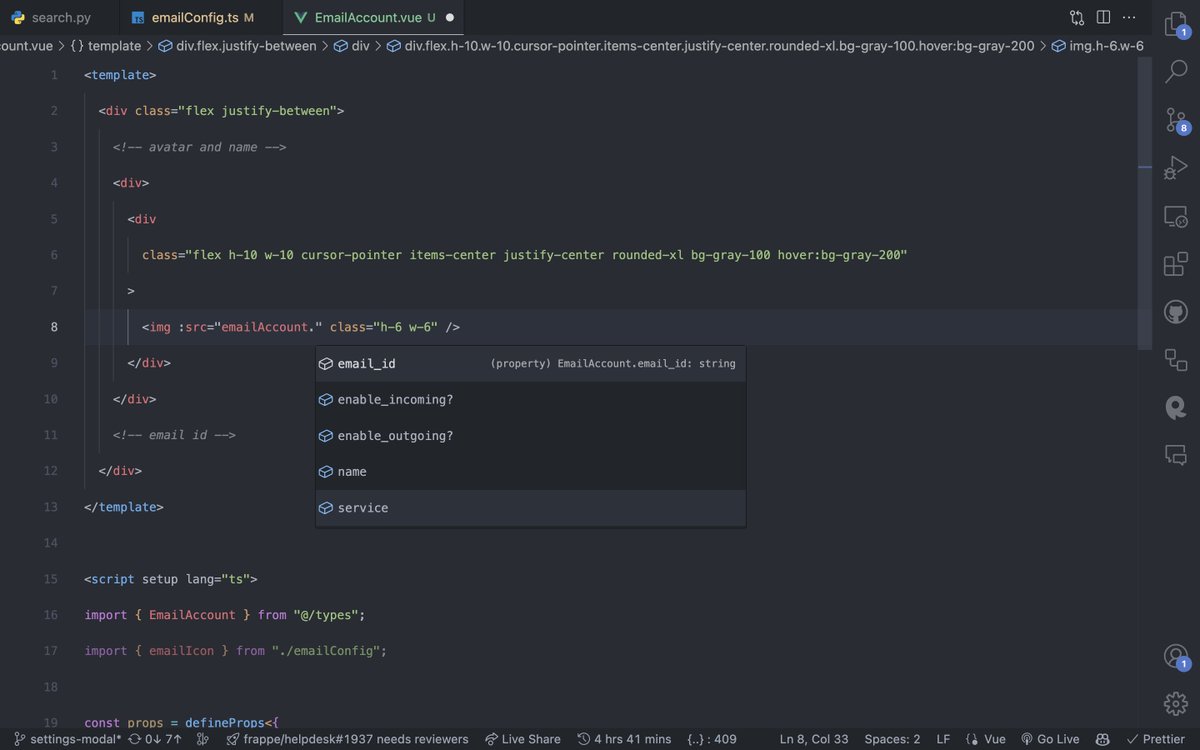This screenshot has width=1200, height=750.
Task: Click the template breadcrumb item
Action: point(105,46)
